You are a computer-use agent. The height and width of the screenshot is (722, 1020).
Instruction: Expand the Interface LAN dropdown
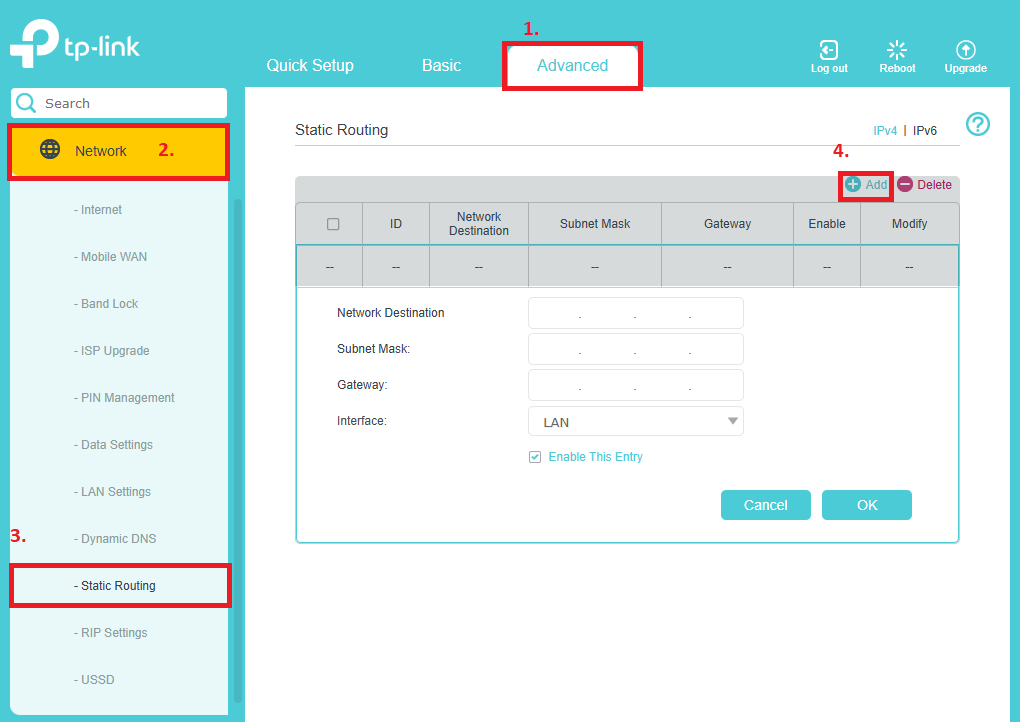coord(635,422)
